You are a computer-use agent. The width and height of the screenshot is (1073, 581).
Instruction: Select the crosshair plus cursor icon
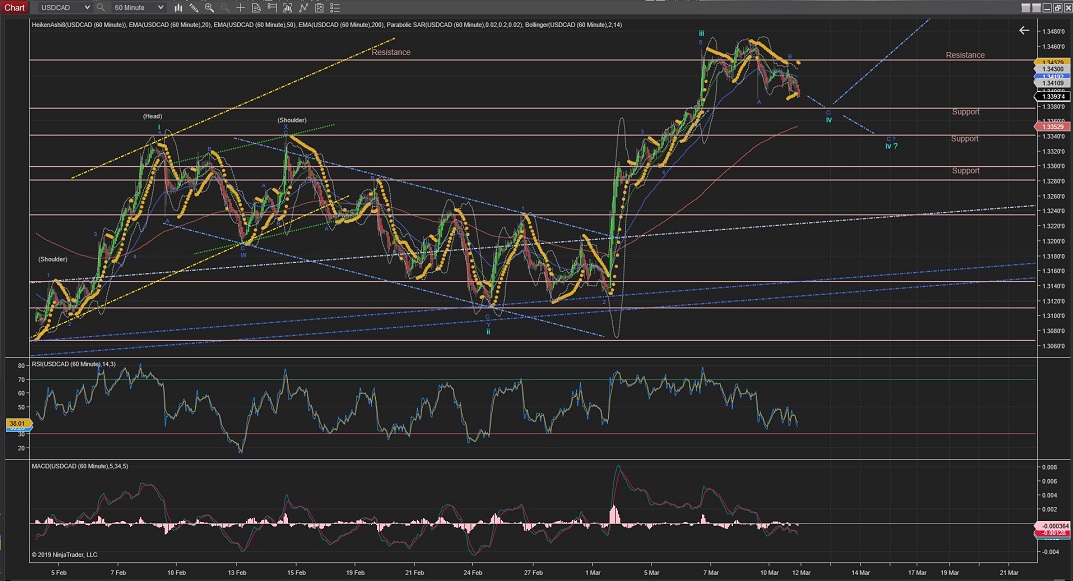(x=240, y=8)
